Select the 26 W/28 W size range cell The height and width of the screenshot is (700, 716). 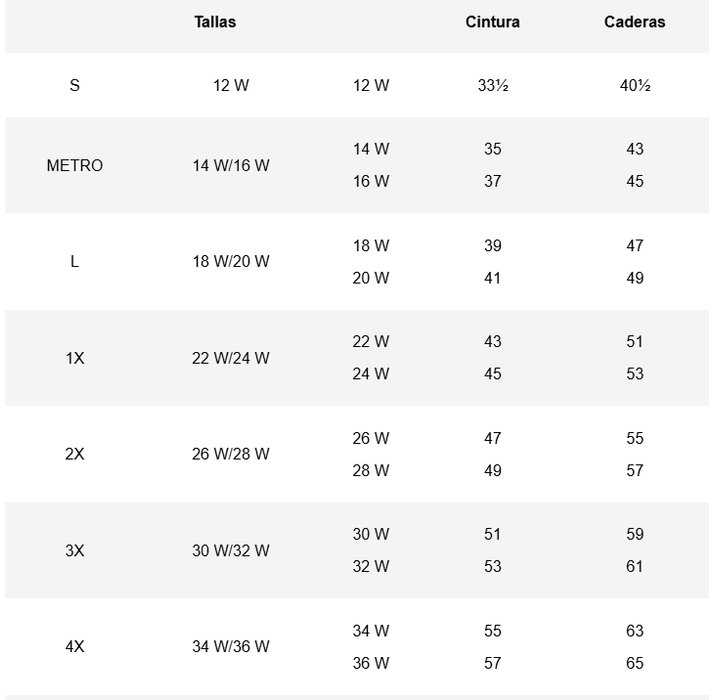click(231, 454)
